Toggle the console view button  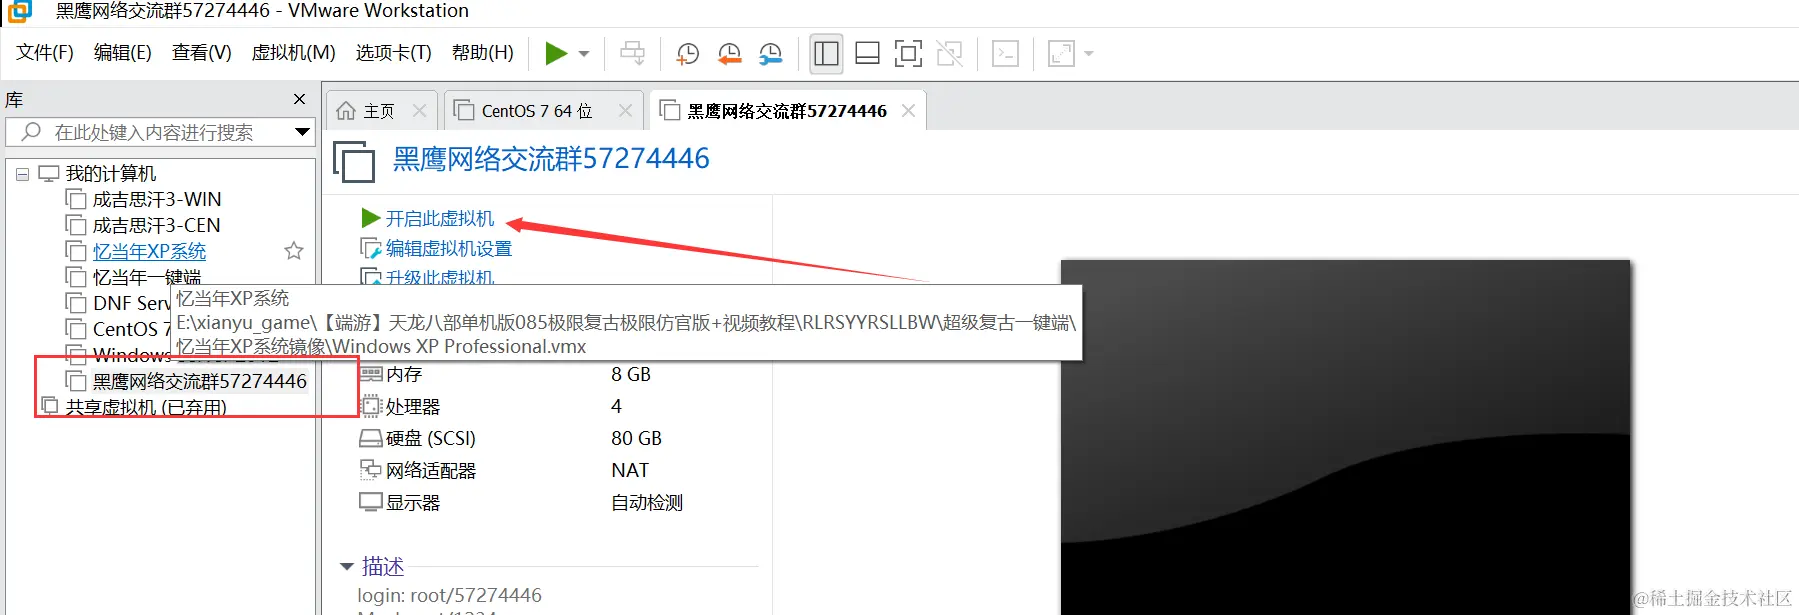point(1005,53)
